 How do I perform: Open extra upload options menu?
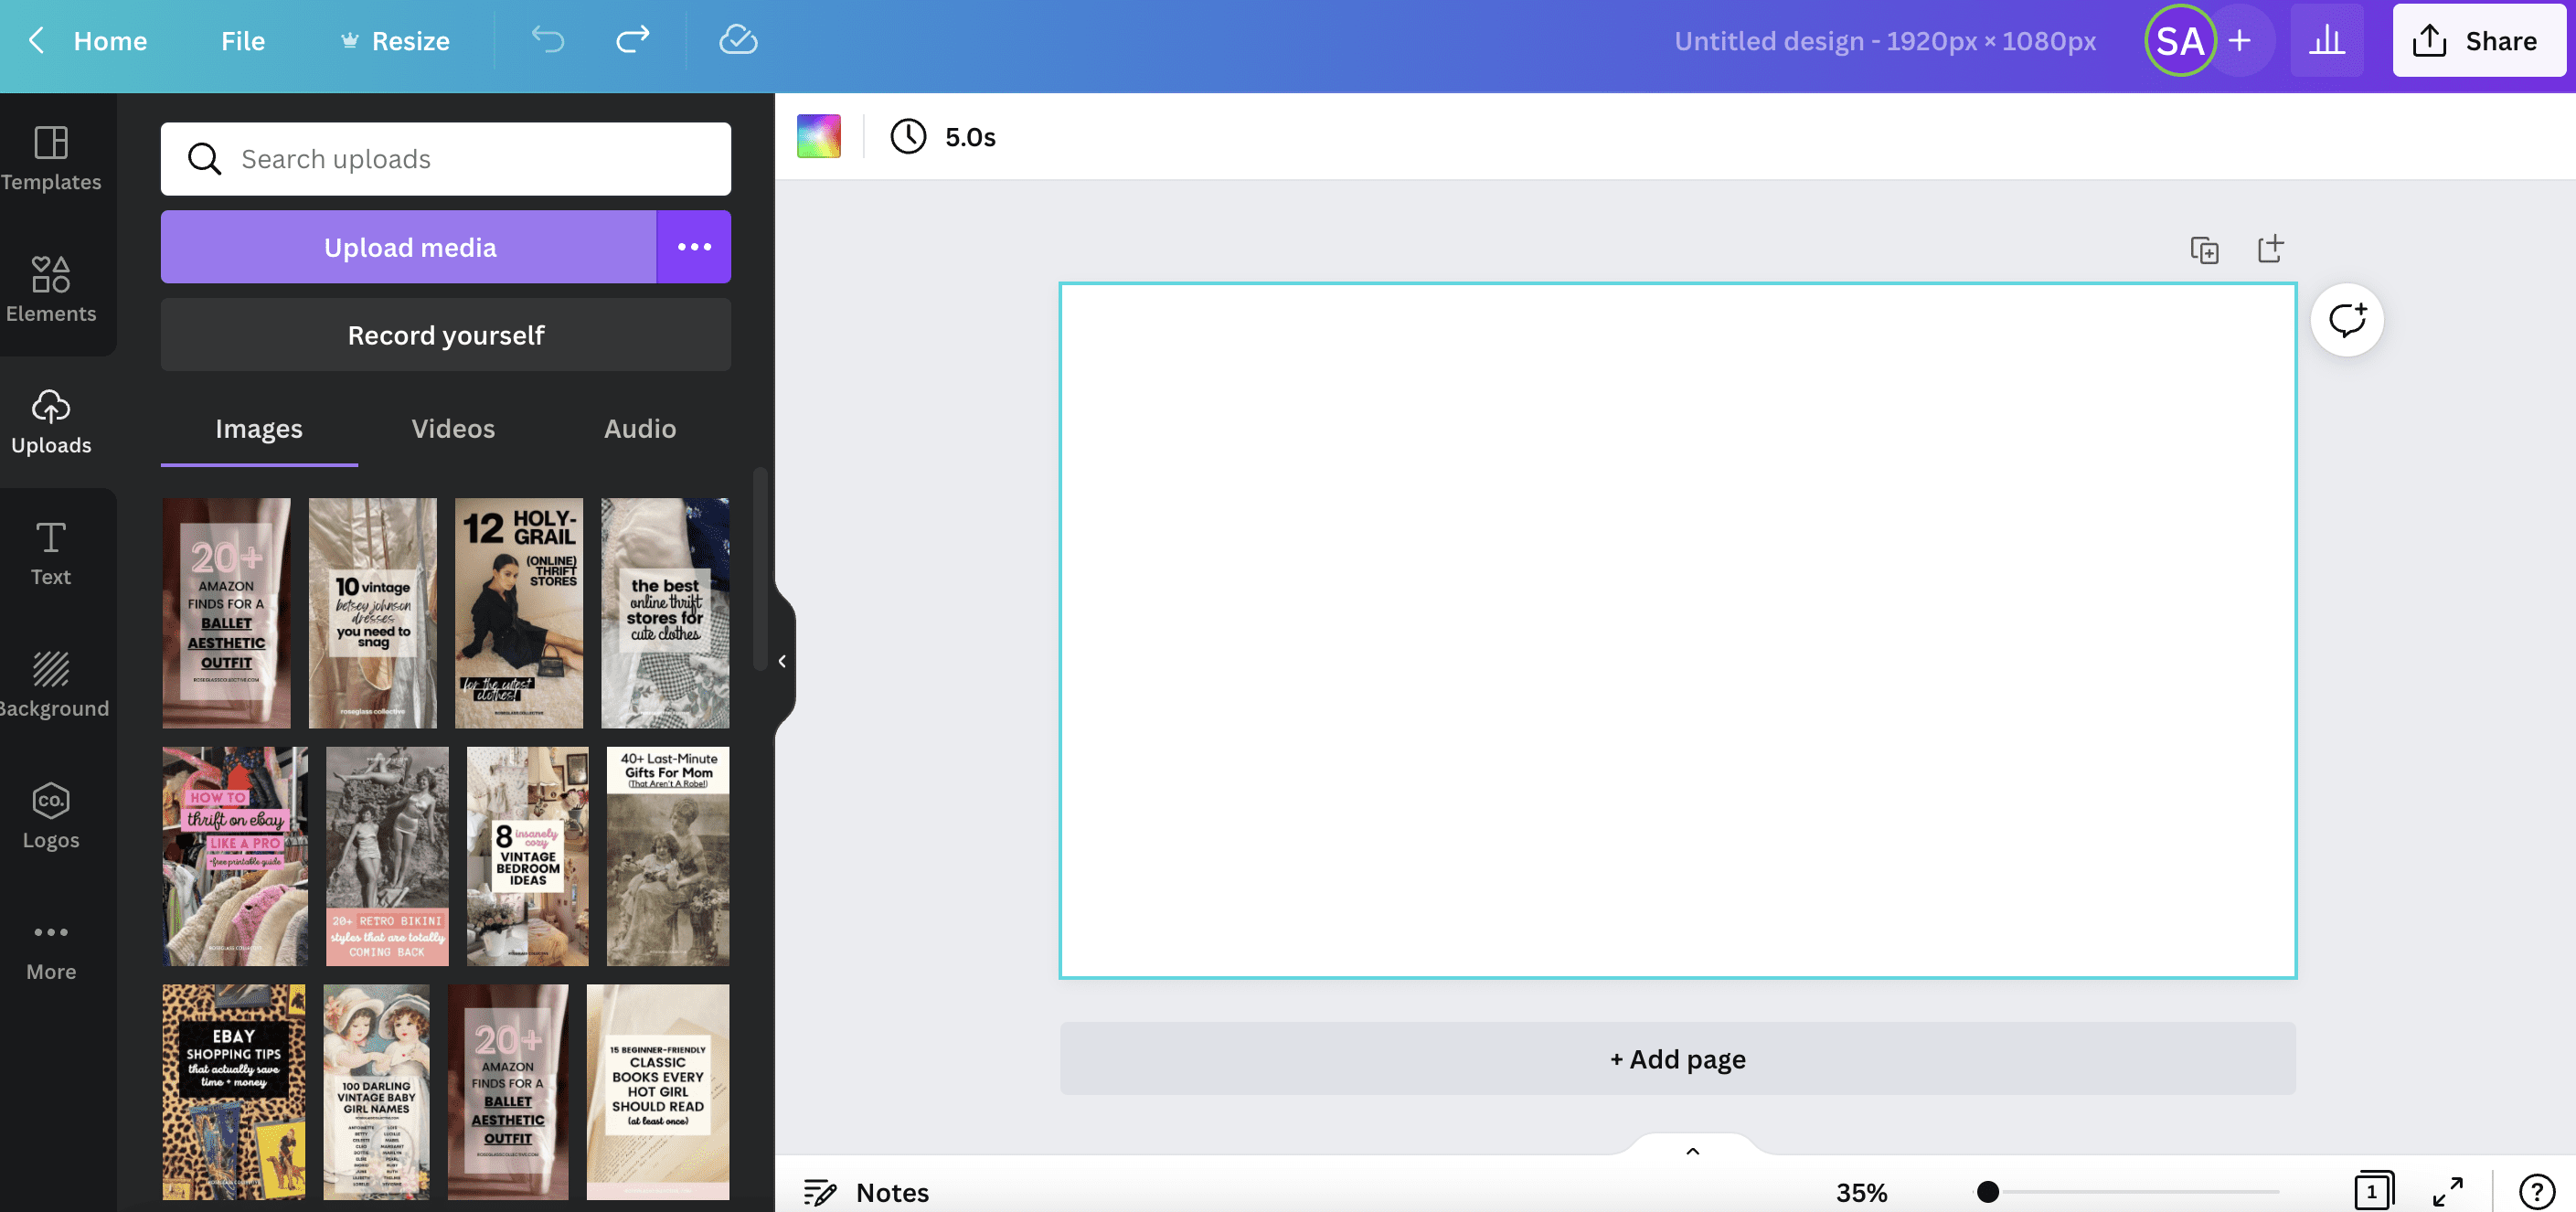[x=694, y=246]
